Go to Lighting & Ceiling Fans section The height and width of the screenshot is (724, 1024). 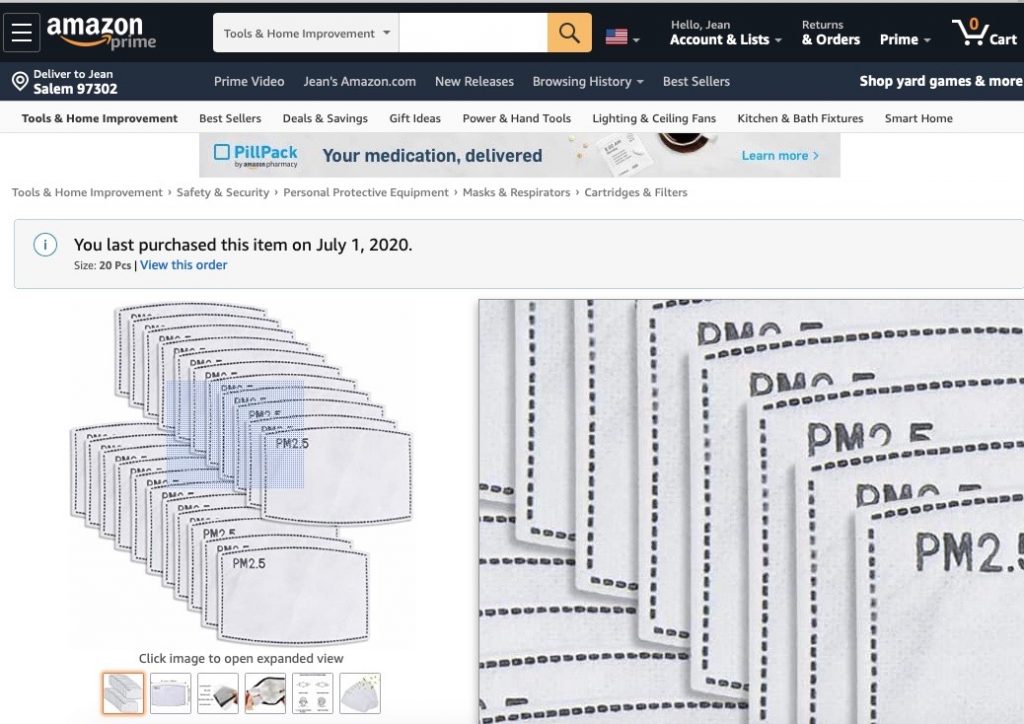pos(654,118)
